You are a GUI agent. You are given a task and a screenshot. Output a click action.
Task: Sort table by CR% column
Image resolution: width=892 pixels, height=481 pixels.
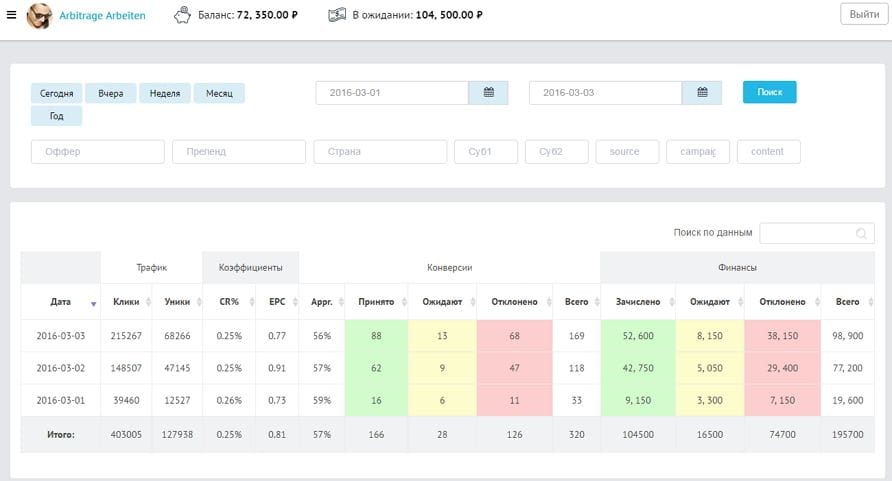coord(229,302)
